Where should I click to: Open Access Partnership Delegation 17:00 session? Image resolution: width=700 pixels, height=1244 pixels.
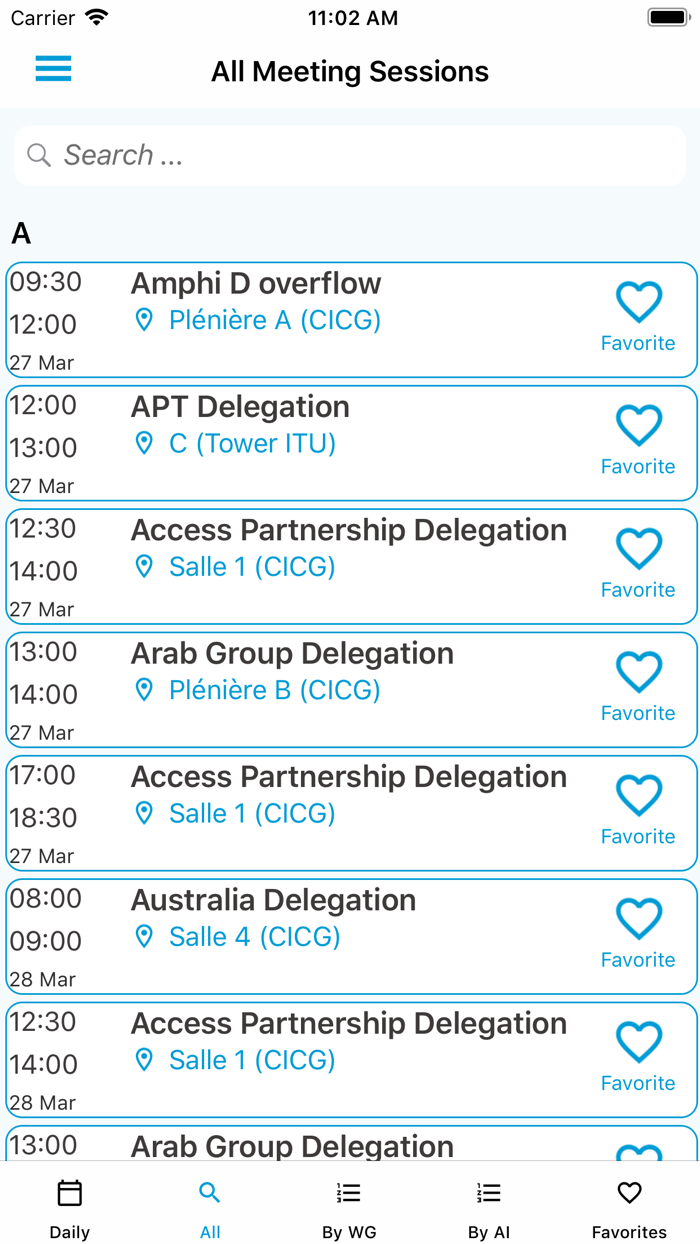pyautogui.click(x=348, y=777)
